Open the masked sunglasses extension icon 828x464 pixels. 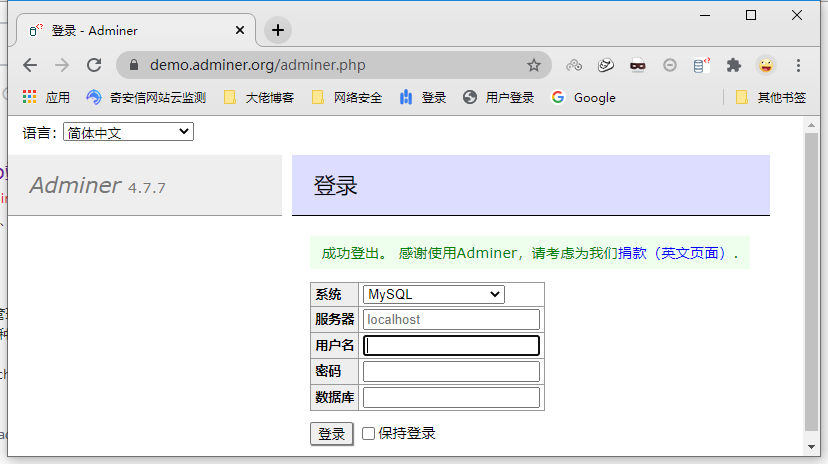[638, 65]
